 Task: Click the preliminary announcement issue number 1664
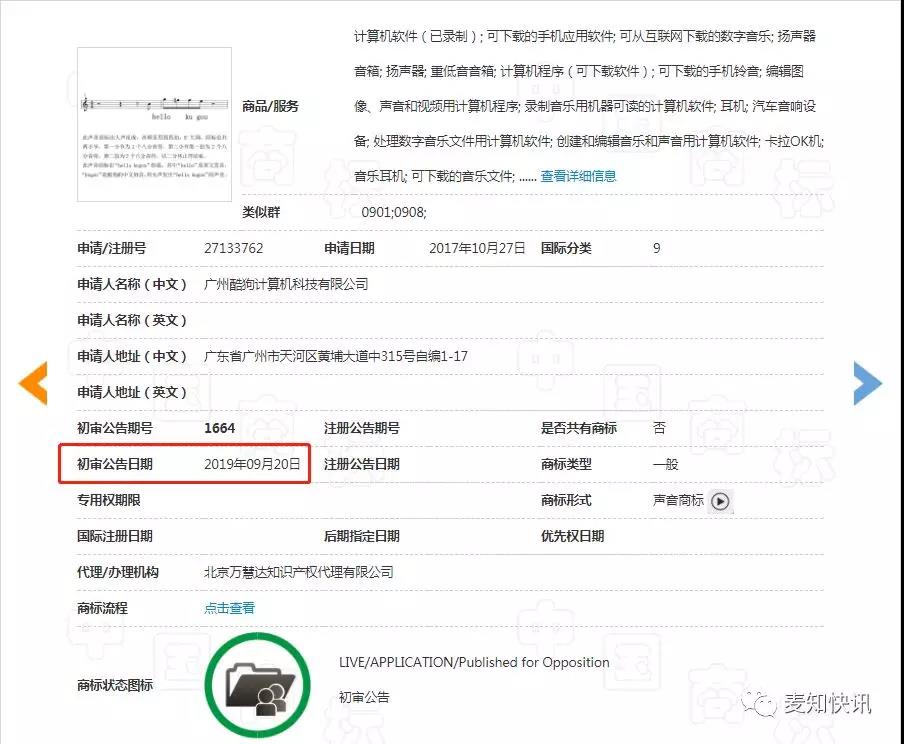point(219,428)
